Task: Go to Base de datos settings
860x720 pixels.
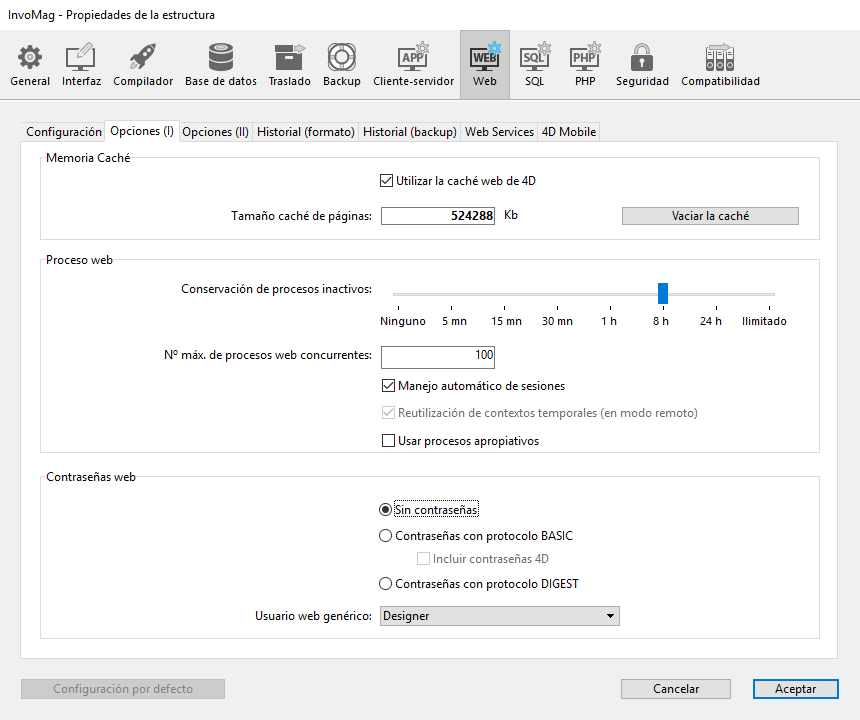Action: [x=221, y=65]
